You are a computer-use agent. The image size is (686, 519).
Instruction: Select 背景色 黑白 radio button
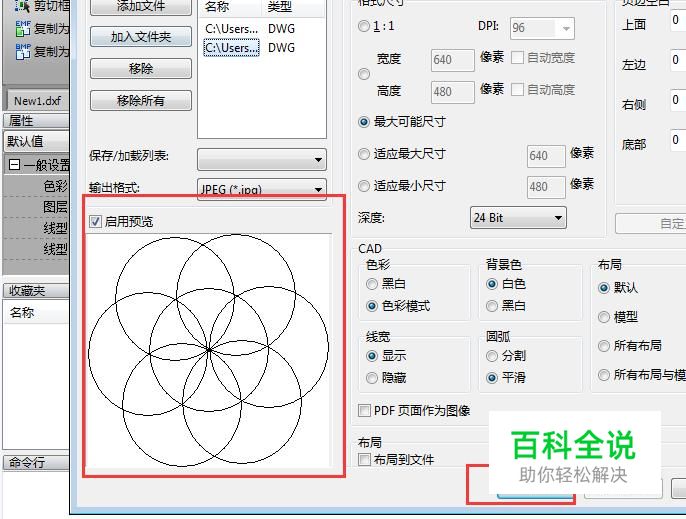pos(492,306)
